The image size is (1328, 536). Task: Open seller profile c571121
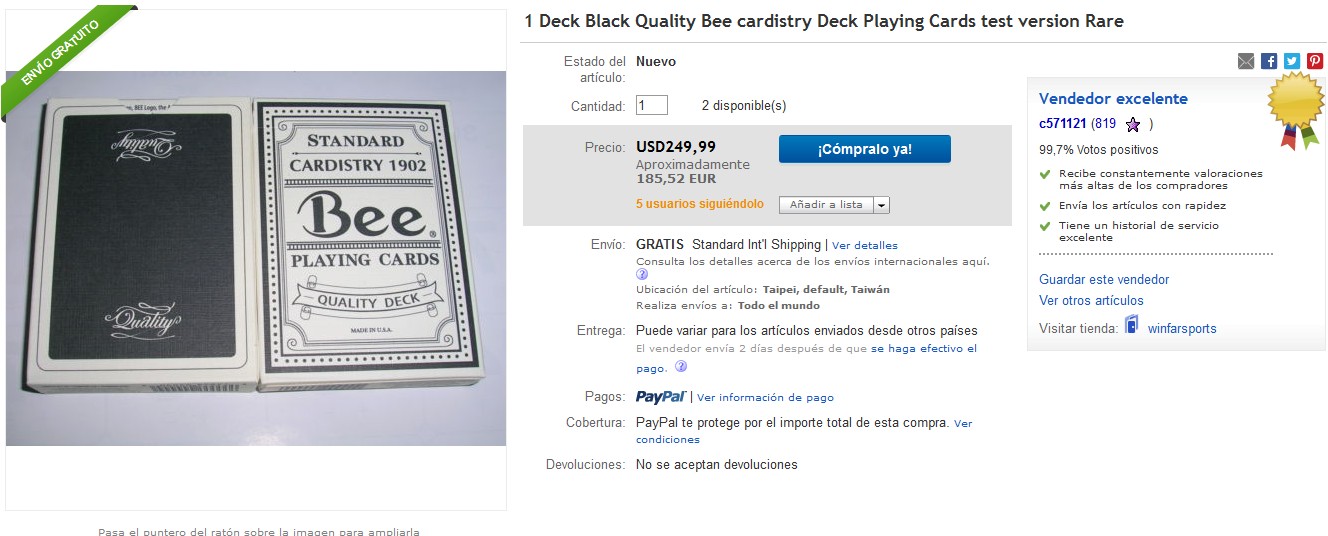point(1063,124)
